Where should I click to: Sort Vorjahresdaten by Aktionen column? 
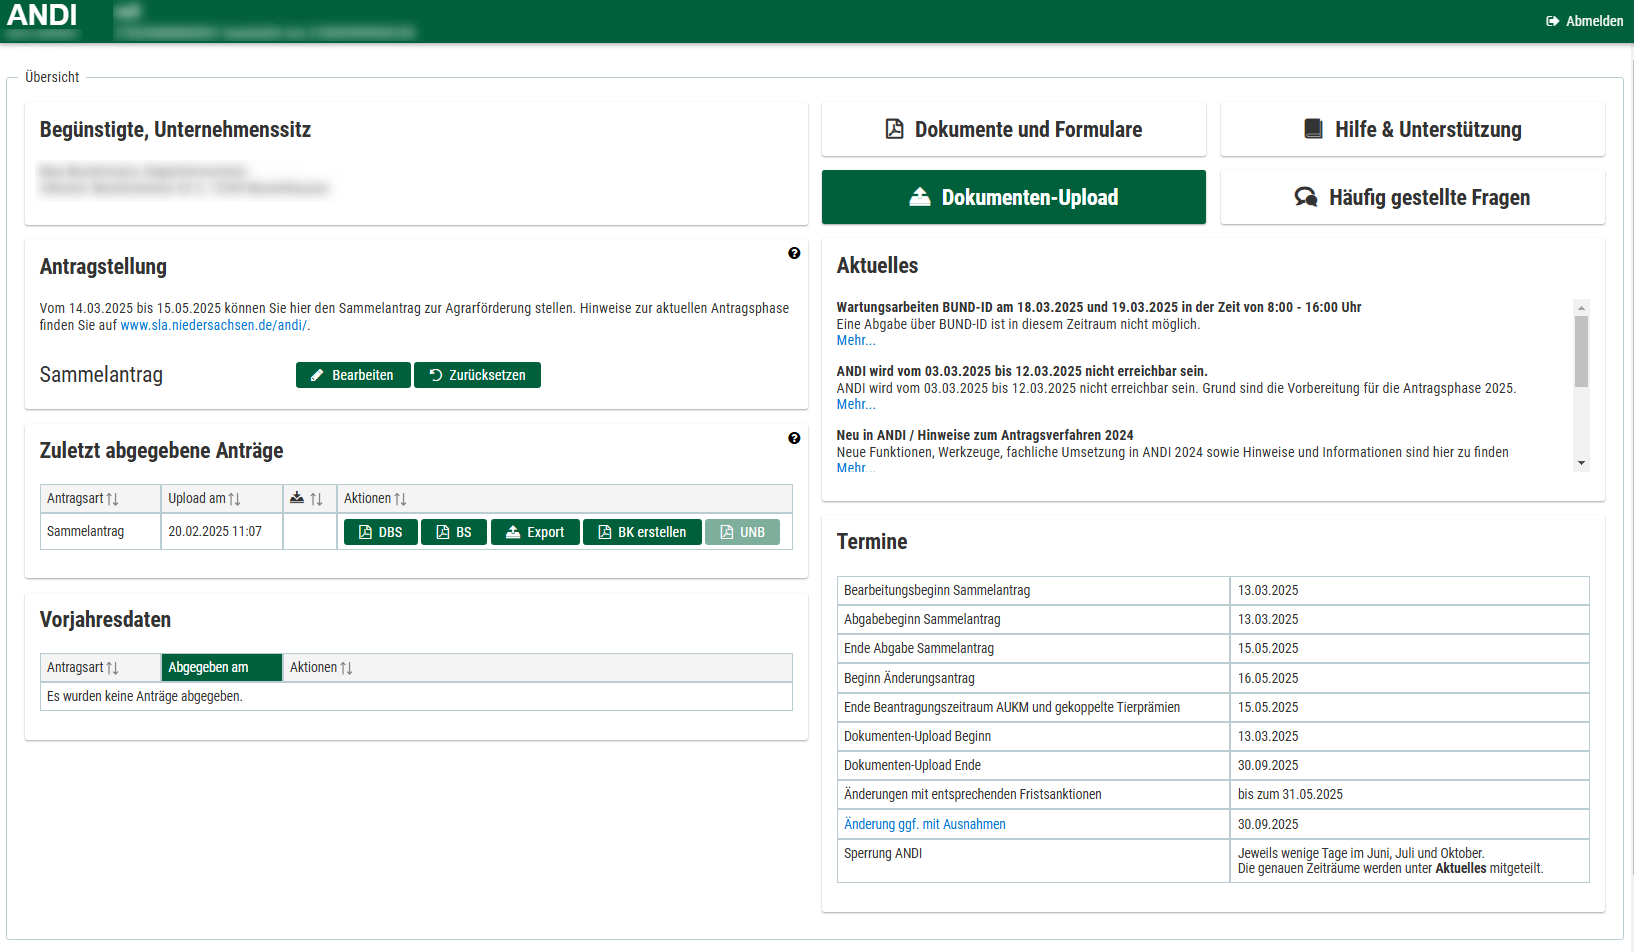pos(322,667)
